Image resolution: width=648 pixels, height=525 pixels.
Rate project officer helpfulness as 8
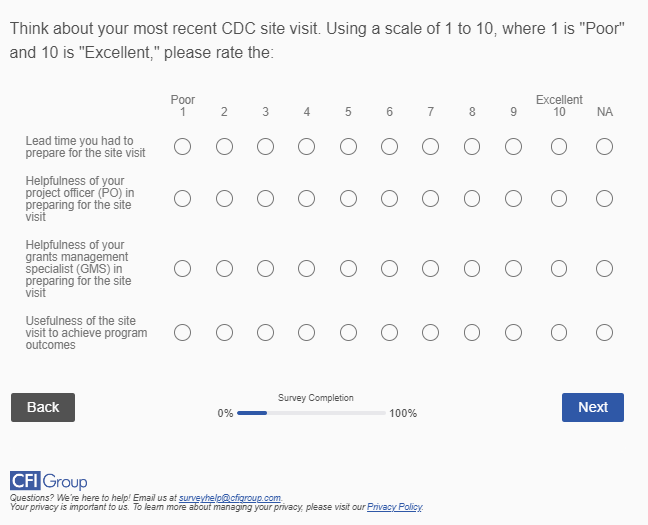click(472, 199)
